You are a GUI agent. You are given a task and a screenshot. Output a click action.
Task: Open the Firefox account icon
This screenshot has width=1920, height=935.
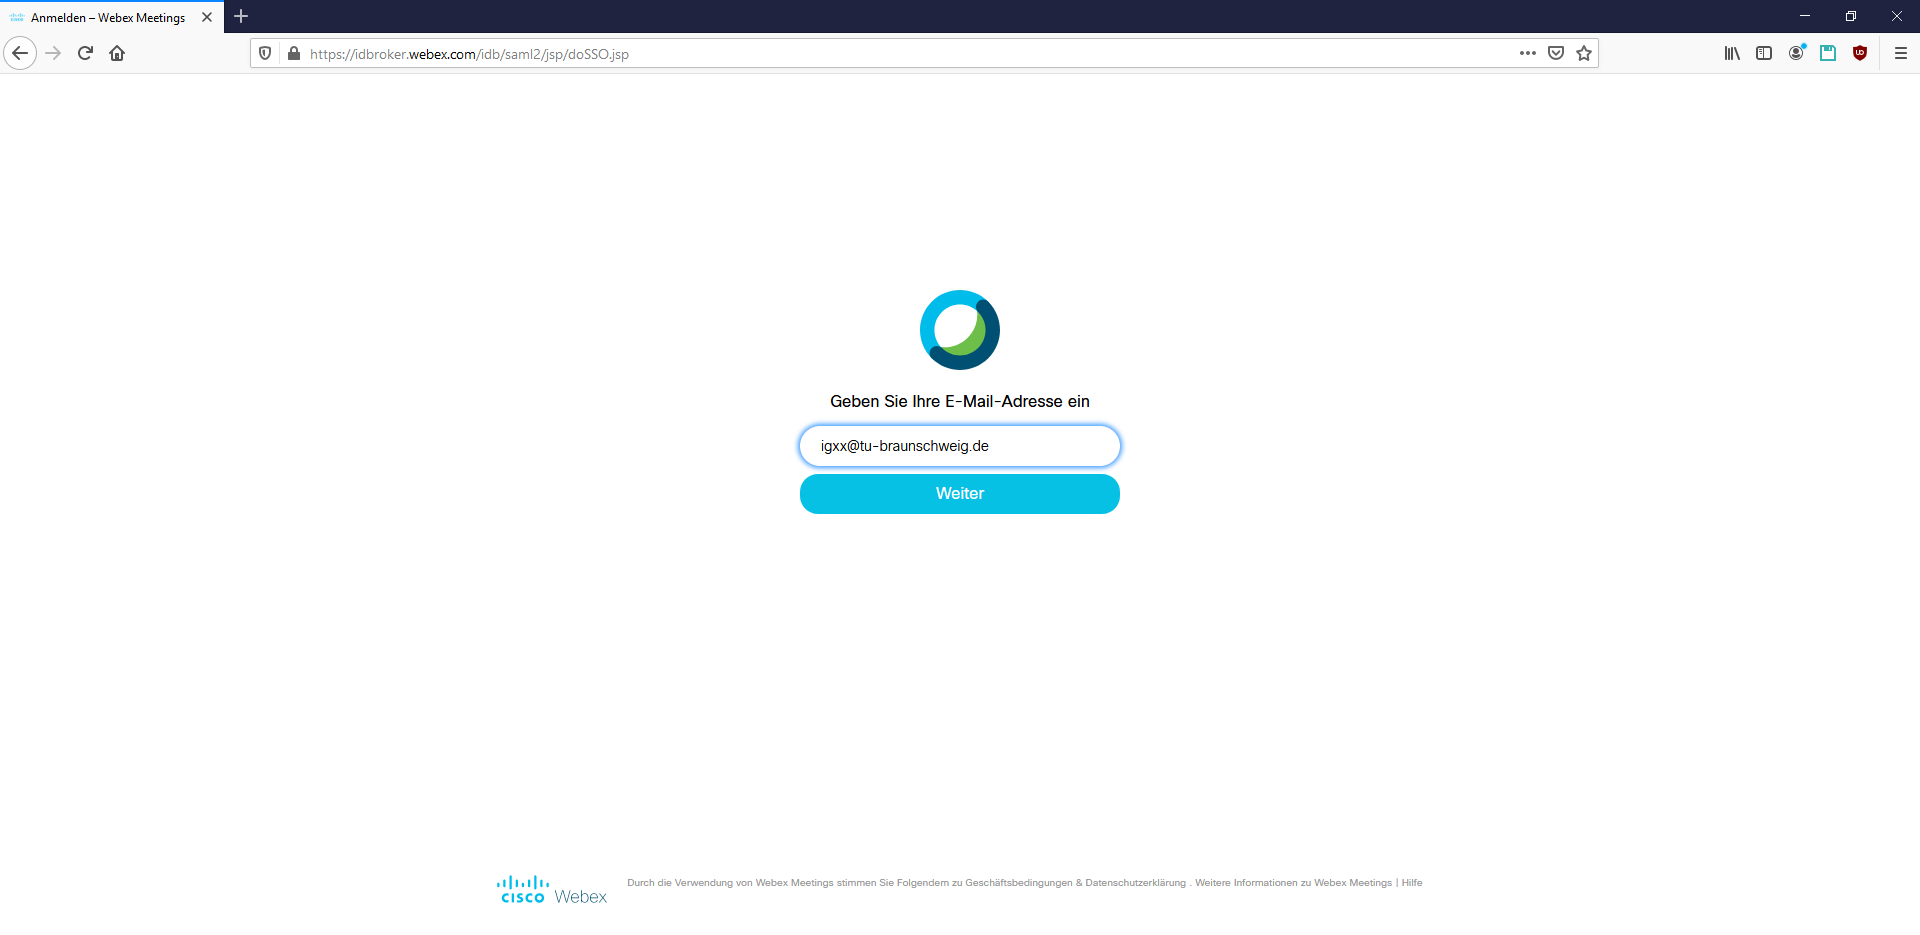point(1797,53)
